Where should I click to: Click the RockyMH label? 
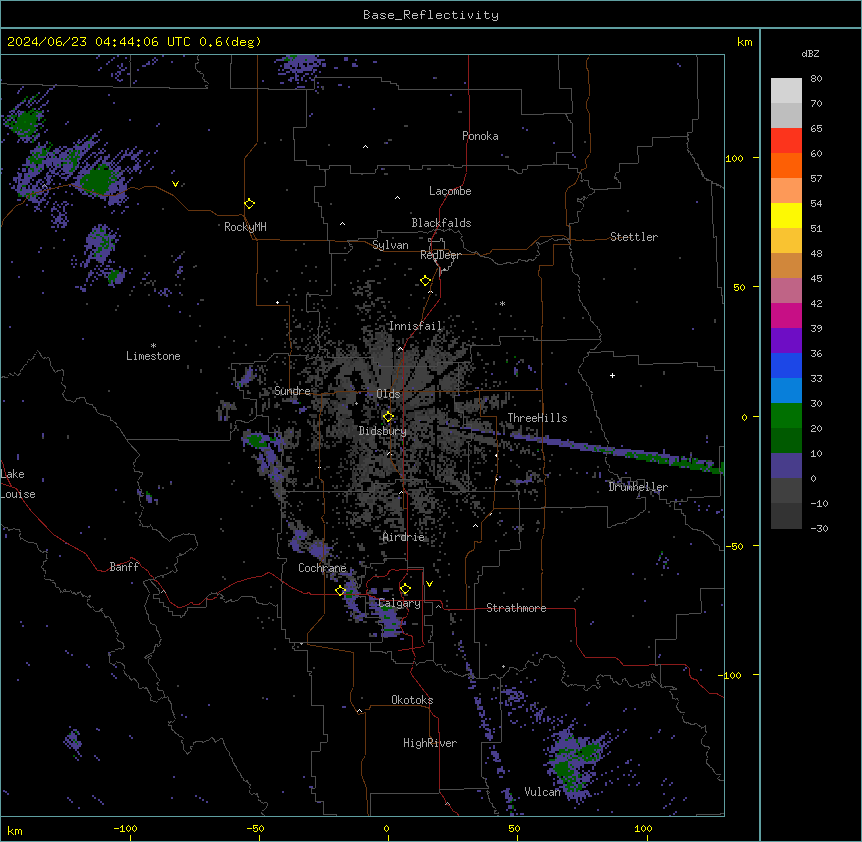[245, 227]
